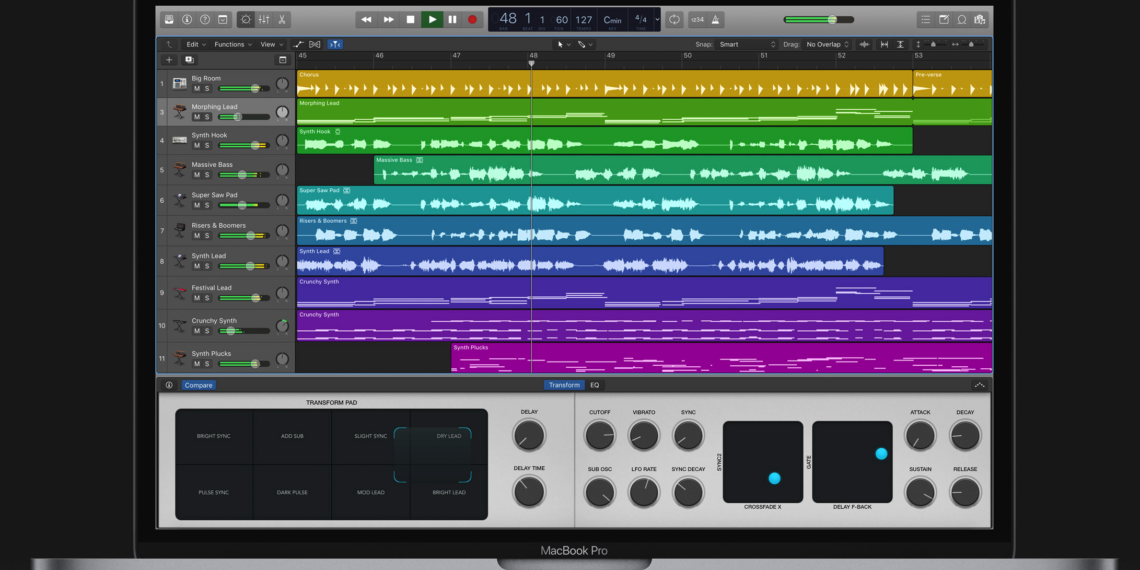Select the BRIGHT SYNC transform pad preset

point(213,436)
